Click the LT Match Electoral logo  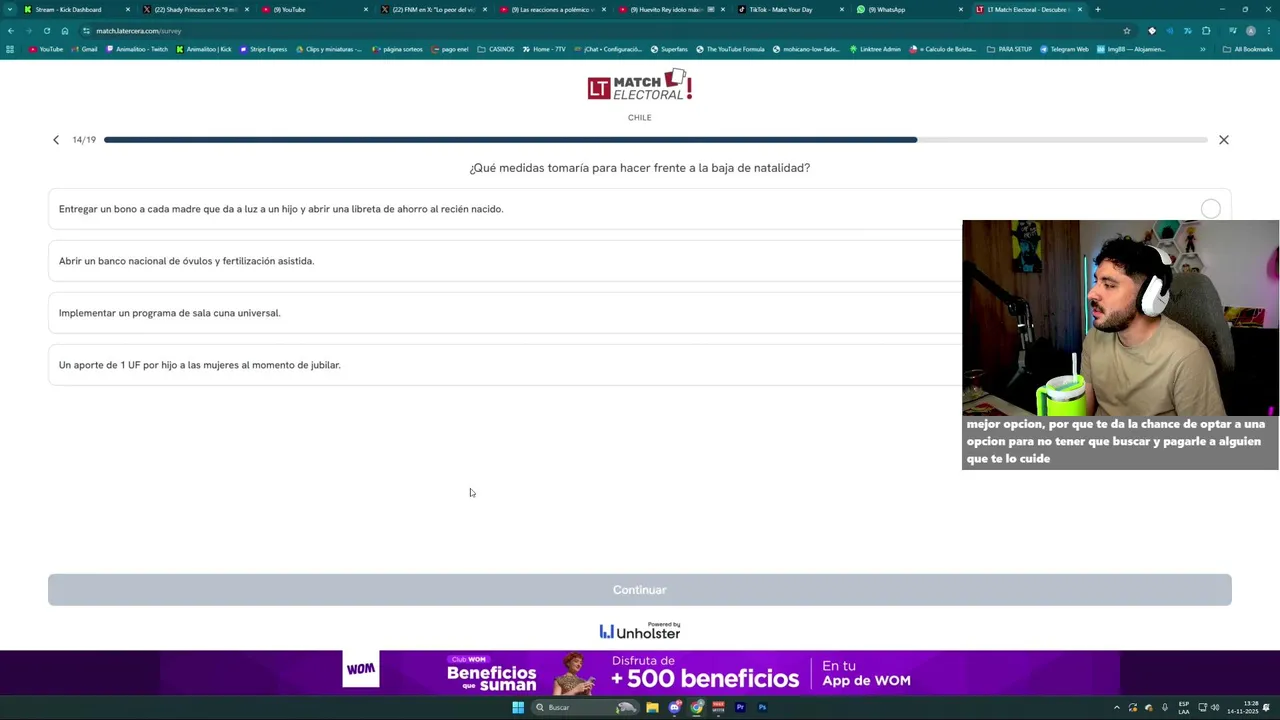coord(640,86)
